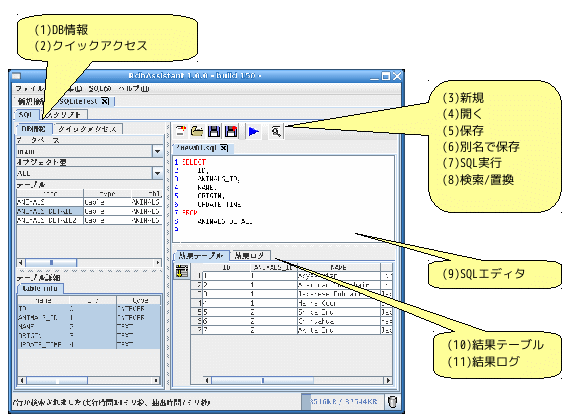Viewport: 564px width, 417px height.
Task: Save the SQL file with floppy icon
Action: (214, 131)
